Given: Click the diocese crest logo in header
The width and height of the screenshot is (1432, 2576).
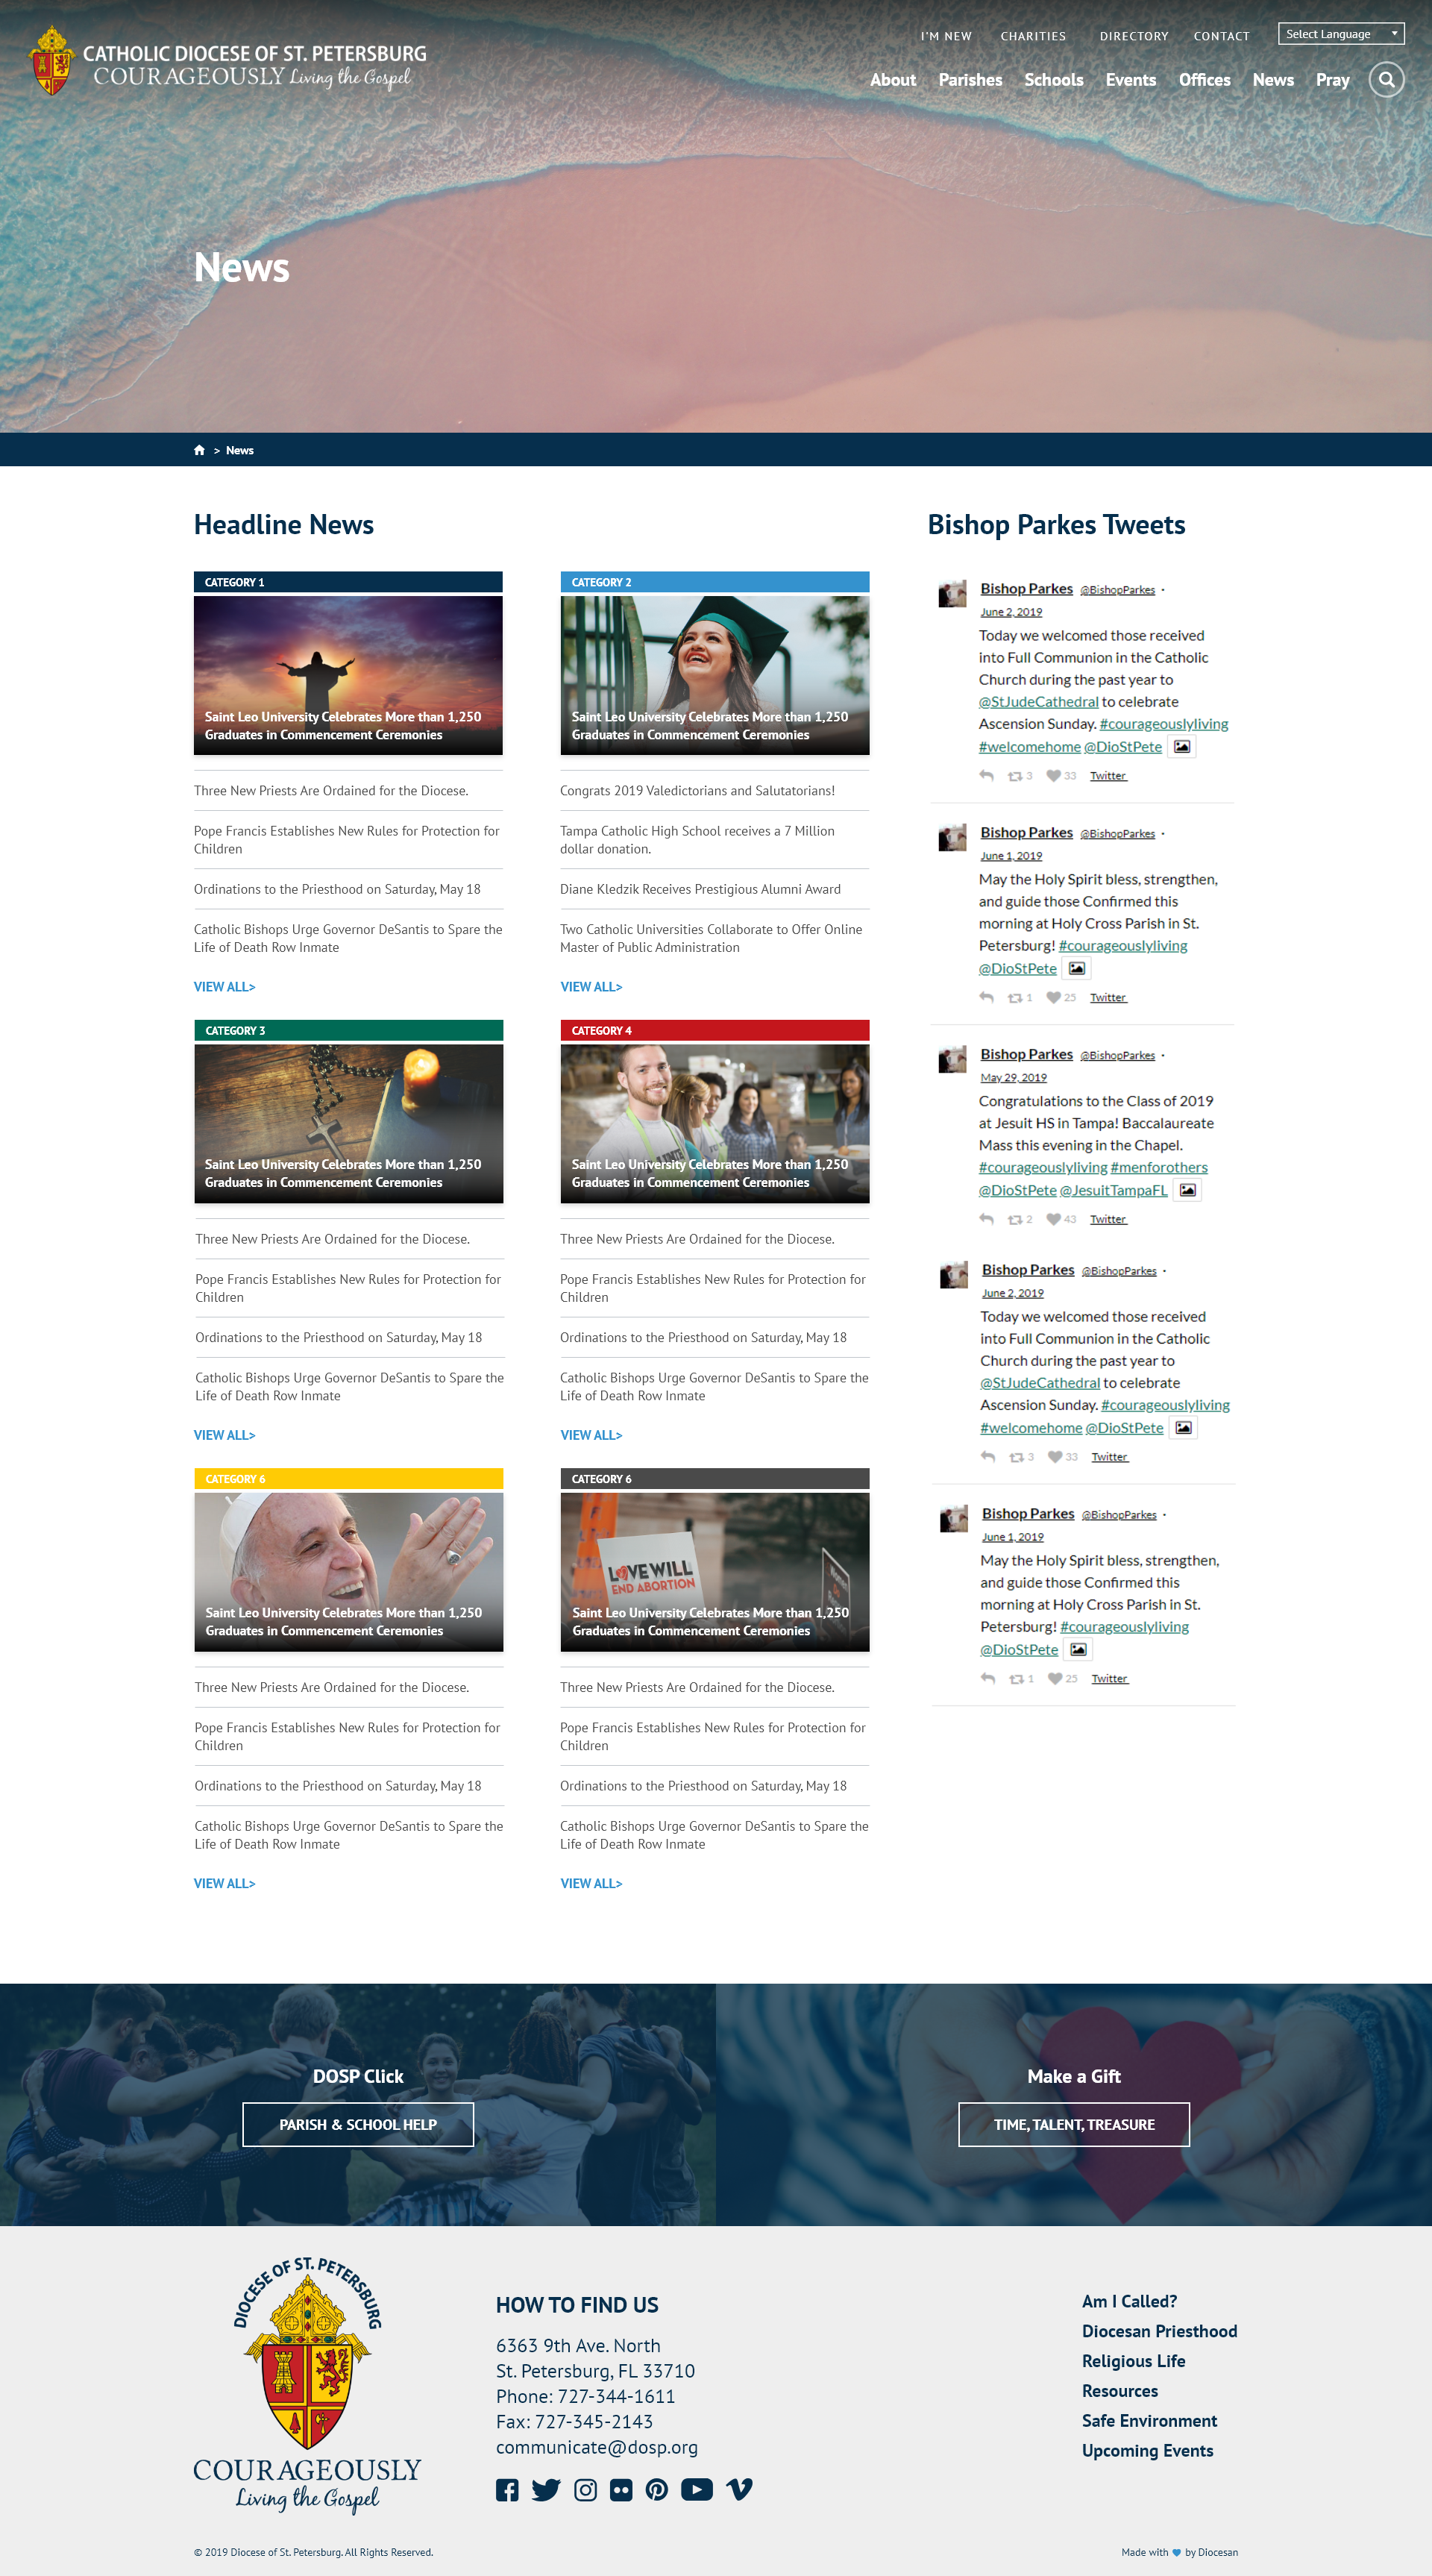Looking at the screenshot, I should click(x=52, y=62).
